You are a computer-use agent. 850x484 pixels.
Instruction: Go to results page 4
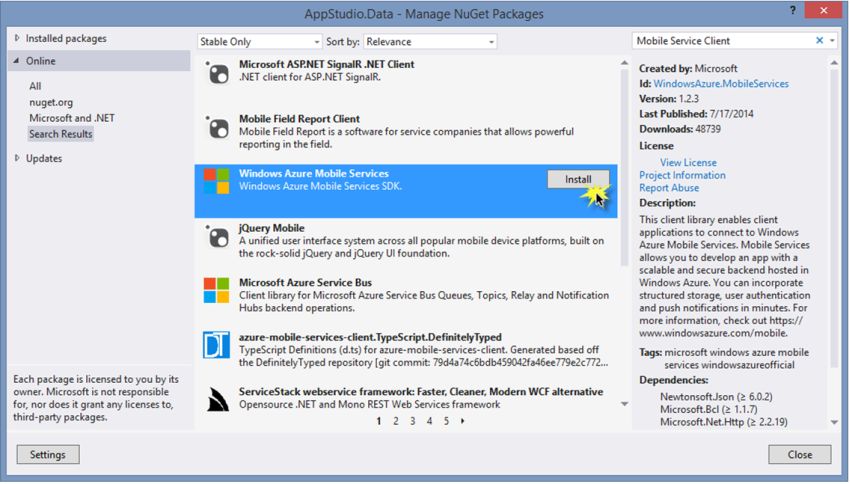tap(429, 421)
